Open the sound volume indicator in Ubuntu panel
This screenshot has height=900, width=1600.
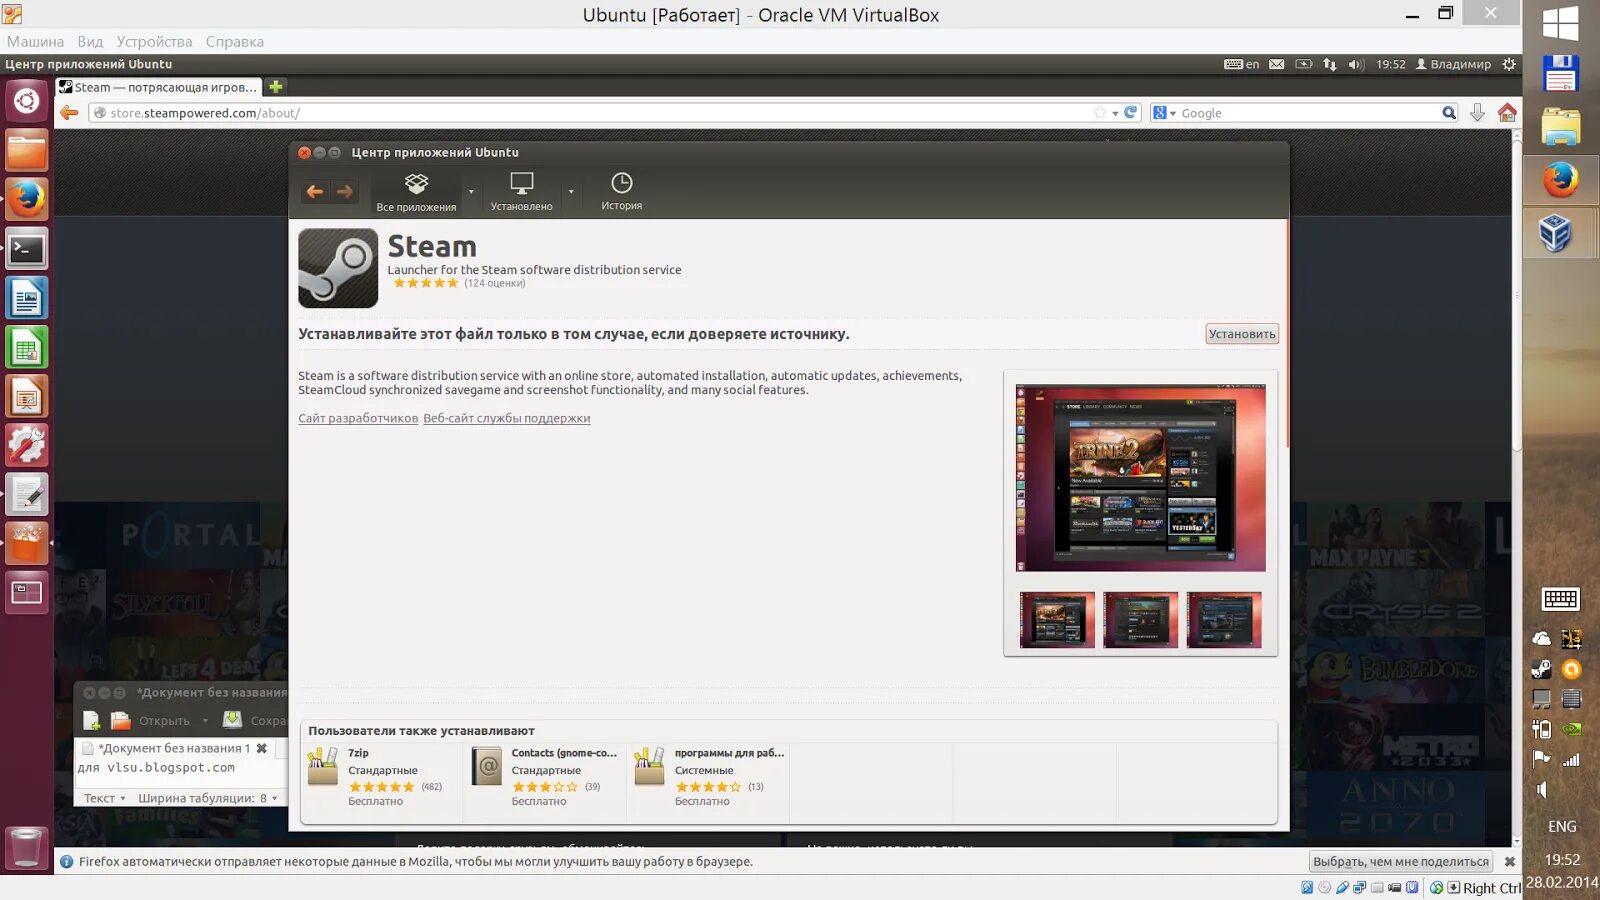click(x=1356, y=64)
